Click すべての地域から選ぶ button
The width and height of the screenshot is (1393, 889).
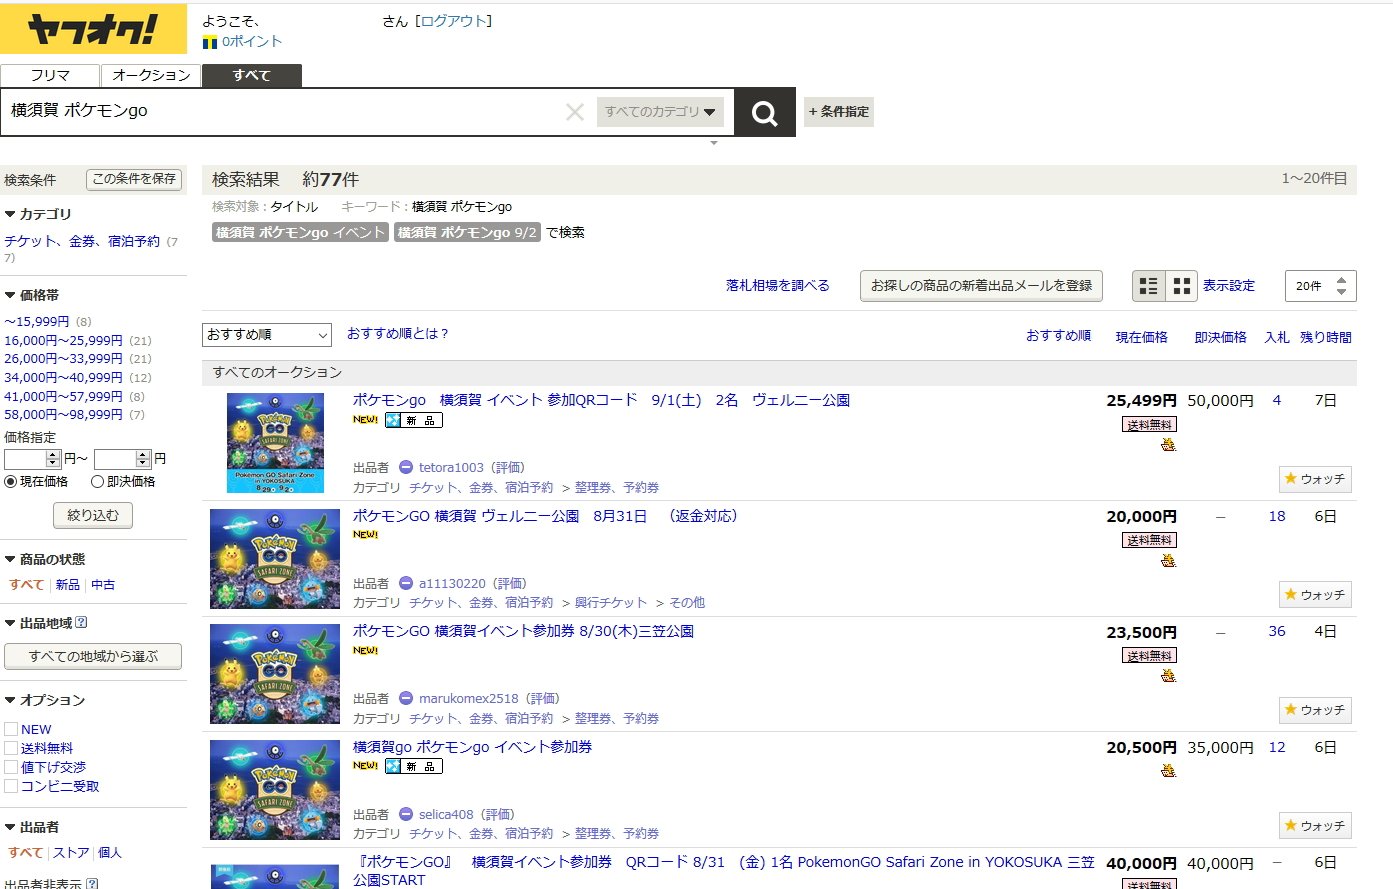pos(93,656)
